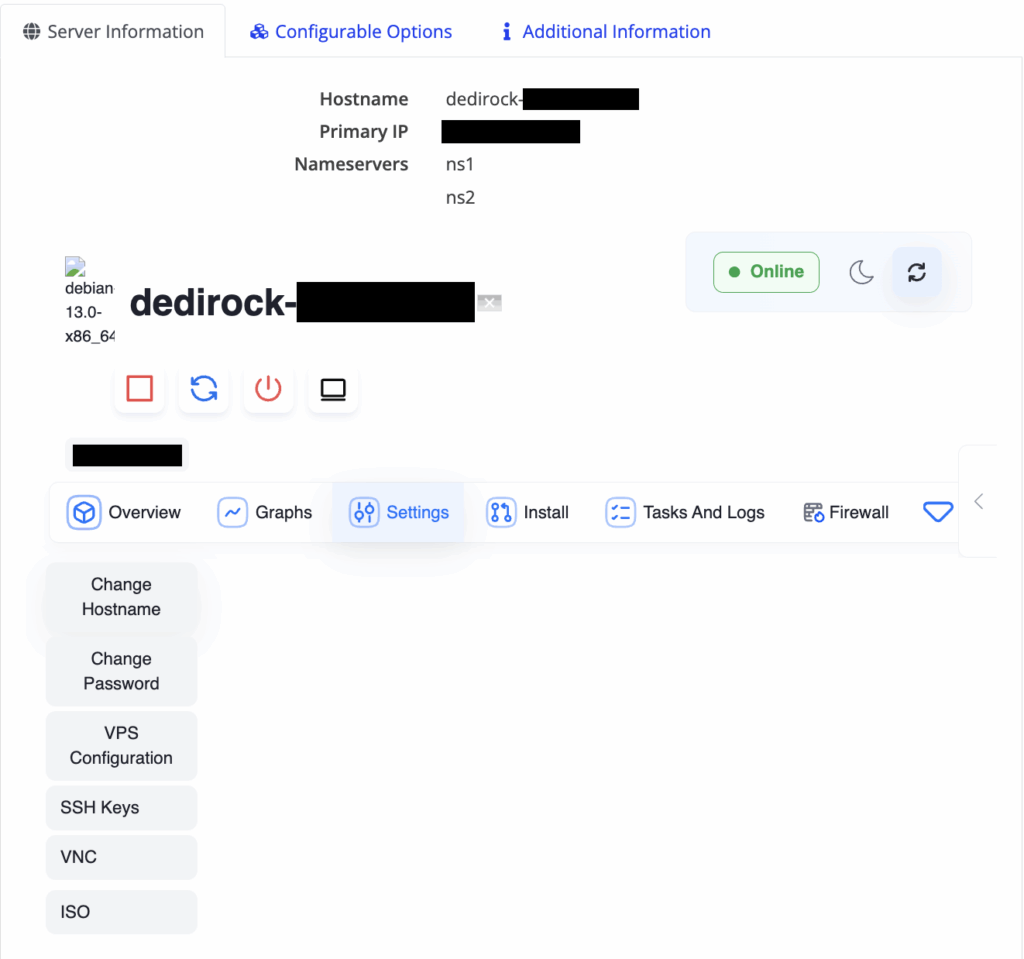Open the Additional Information tab

[x=604, y=31]
